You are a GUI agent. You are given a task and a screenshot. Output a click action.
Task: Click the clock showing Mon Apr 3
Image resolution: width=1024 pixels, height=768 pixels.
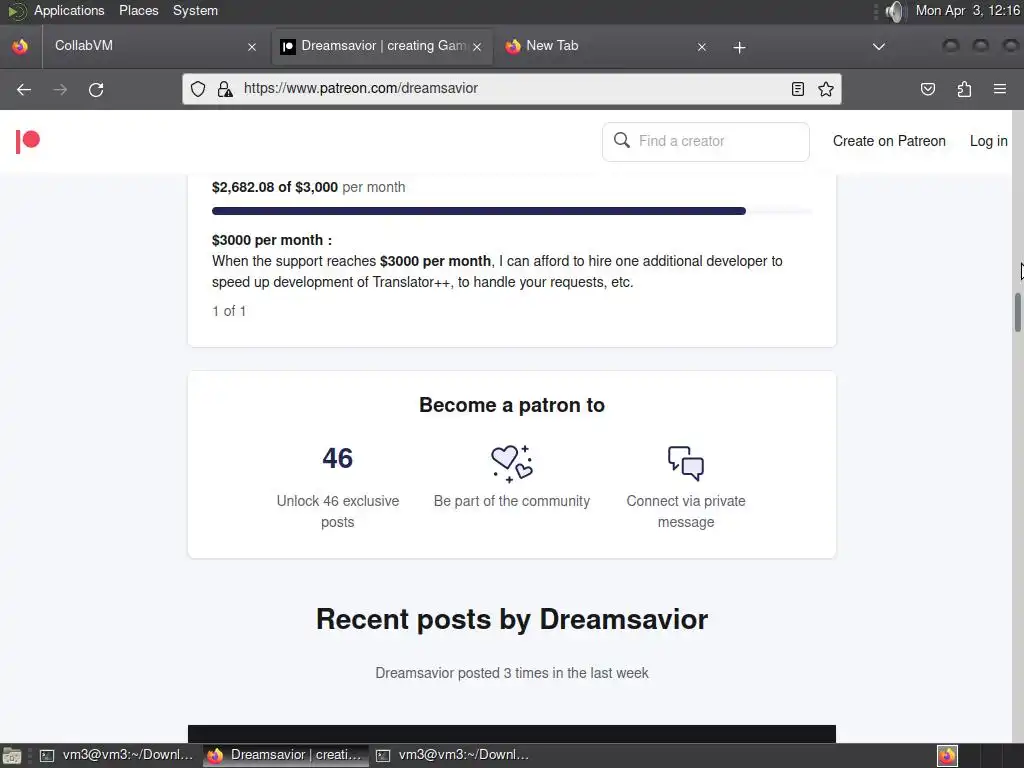tap(967, 10)
